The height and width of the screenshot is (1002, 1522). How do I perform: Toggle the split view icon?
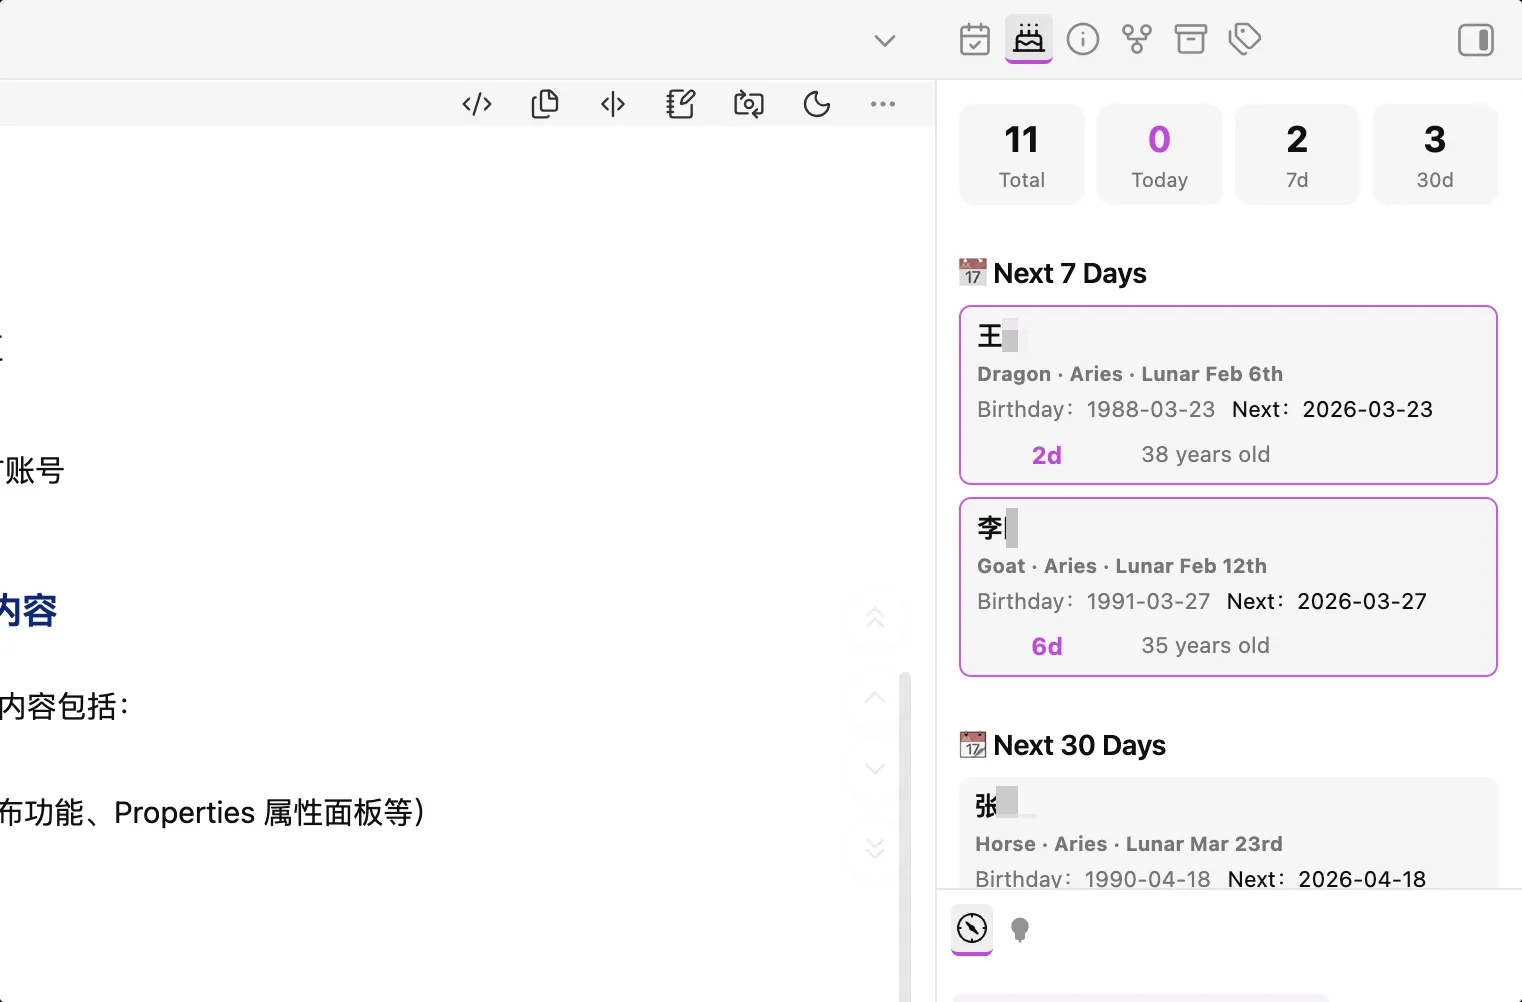point(613,104)
